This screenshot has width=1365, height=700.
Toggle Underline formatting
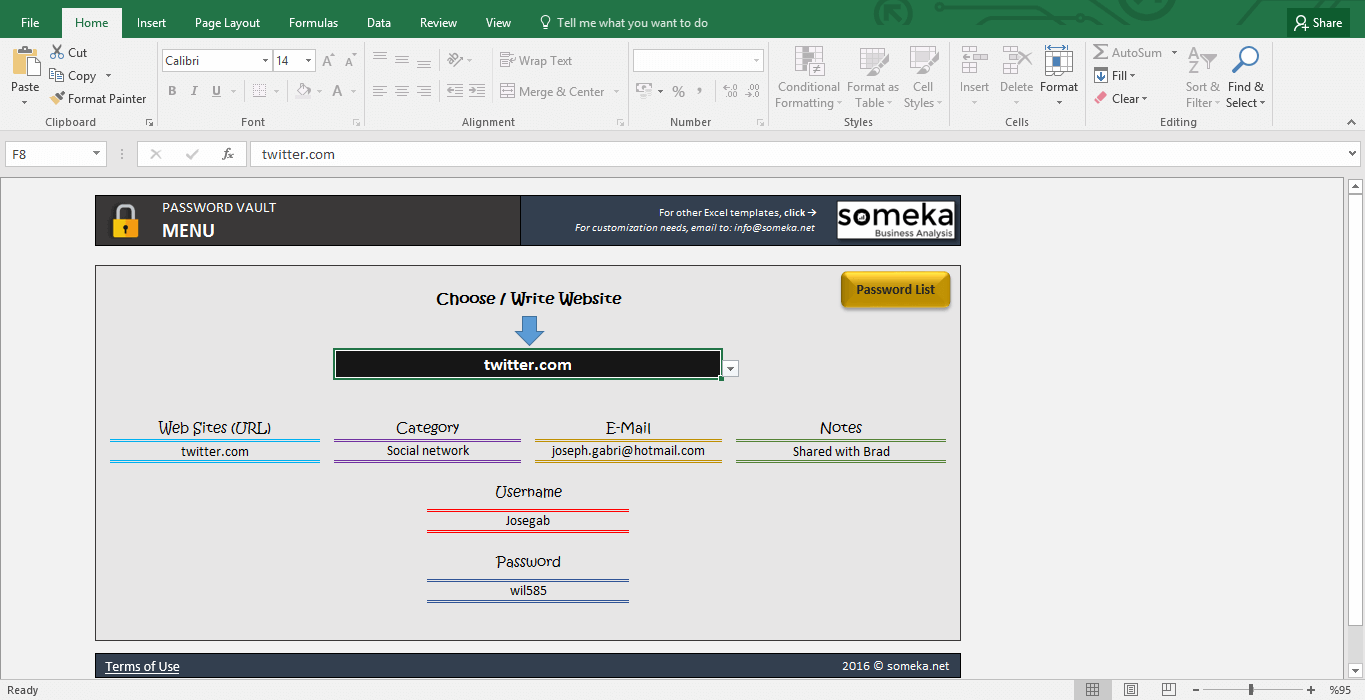coord(216,91)
